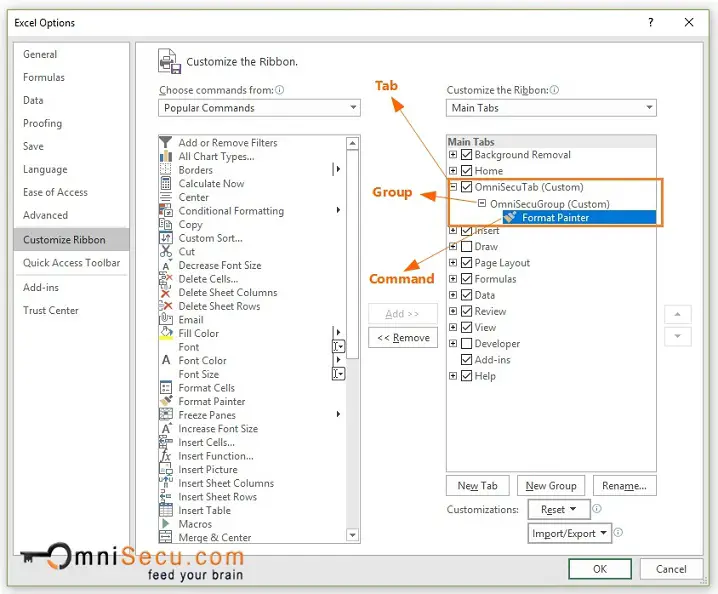Uncheck the Page Layout checkbox
718x594 pixels.
click(x=466, y=262)
